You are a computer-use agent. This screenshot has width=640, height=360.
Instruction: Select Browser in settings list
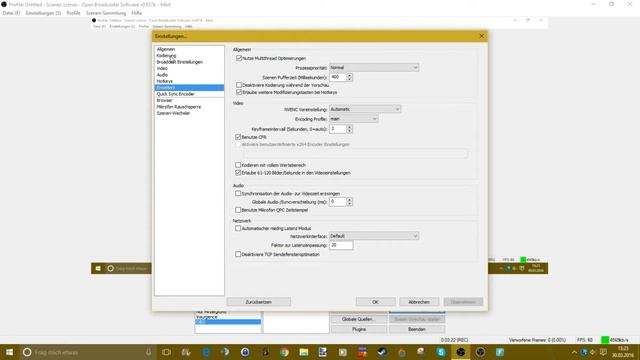[x=164, y=100]
